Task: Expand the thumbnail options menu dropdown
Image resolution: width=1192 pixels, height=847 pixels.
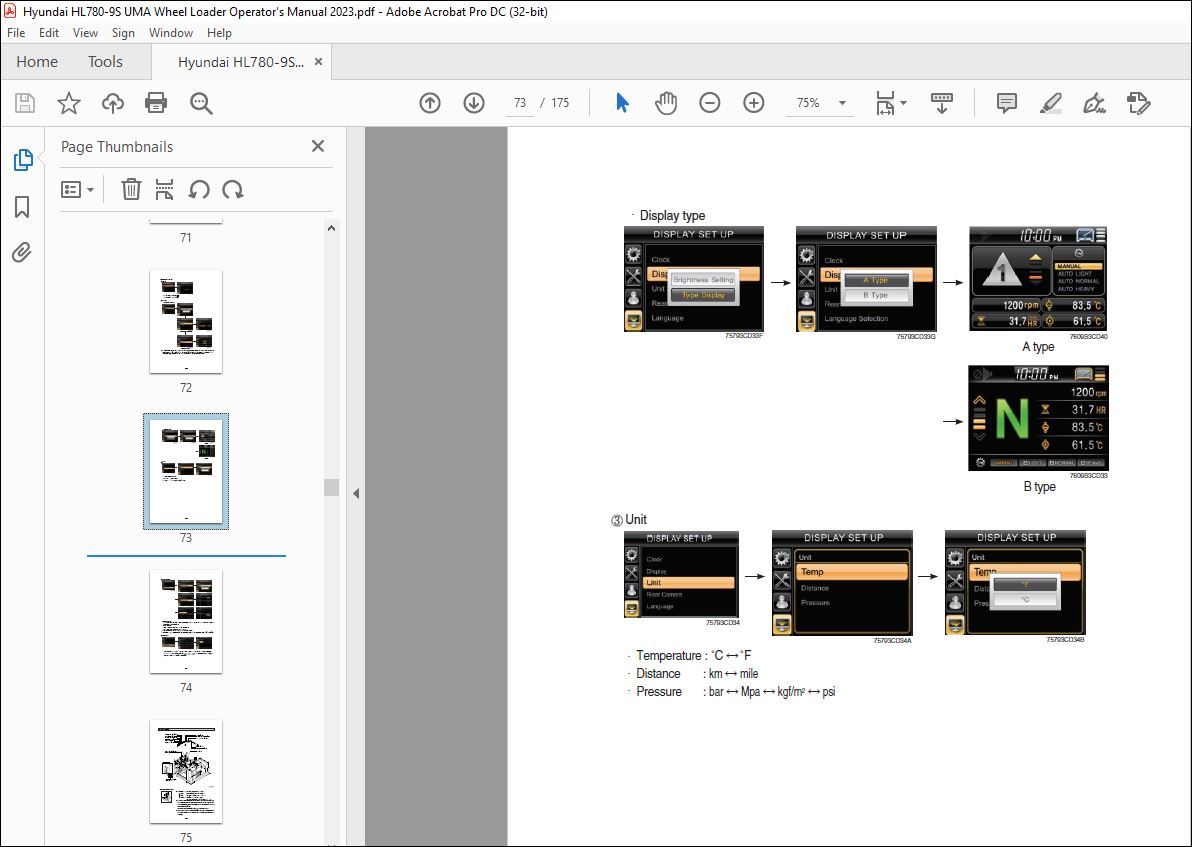Action: click(78, 190)
